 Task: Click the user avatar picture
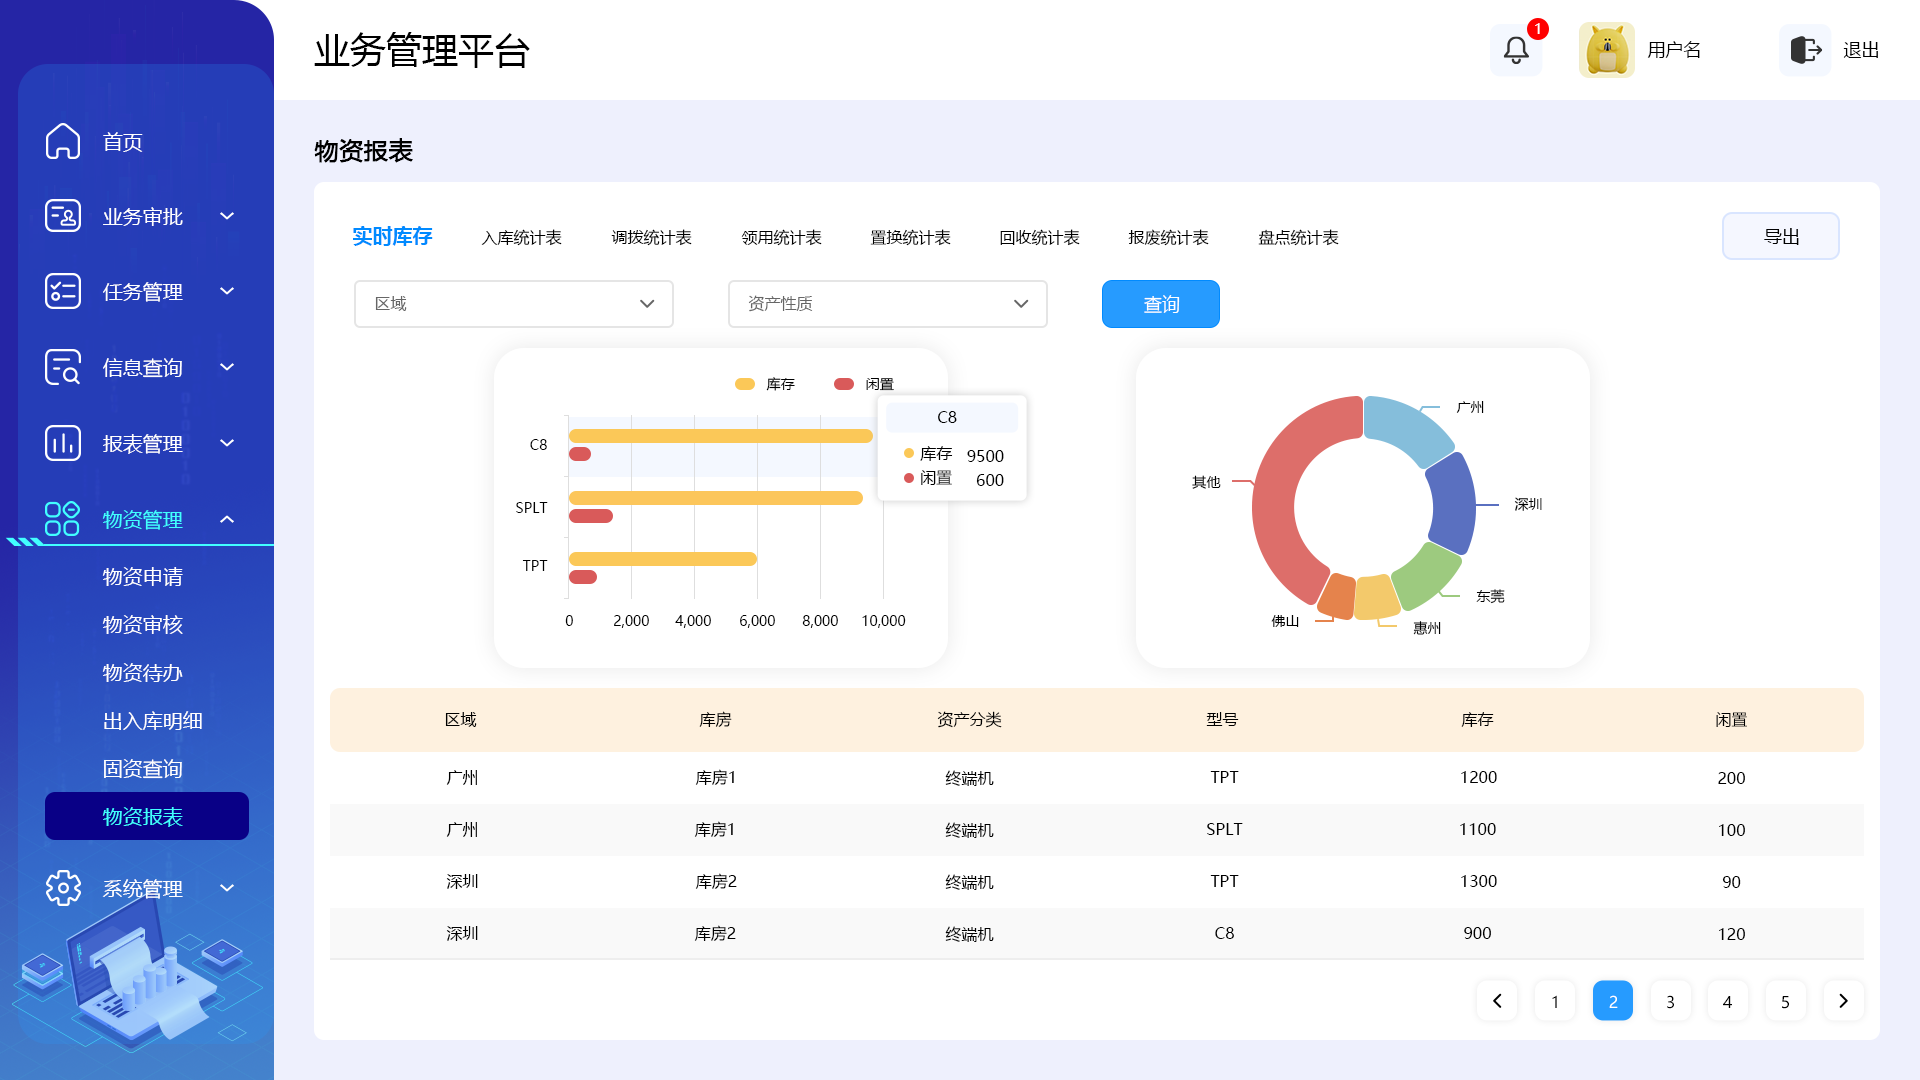click(x=1606, y=50)
